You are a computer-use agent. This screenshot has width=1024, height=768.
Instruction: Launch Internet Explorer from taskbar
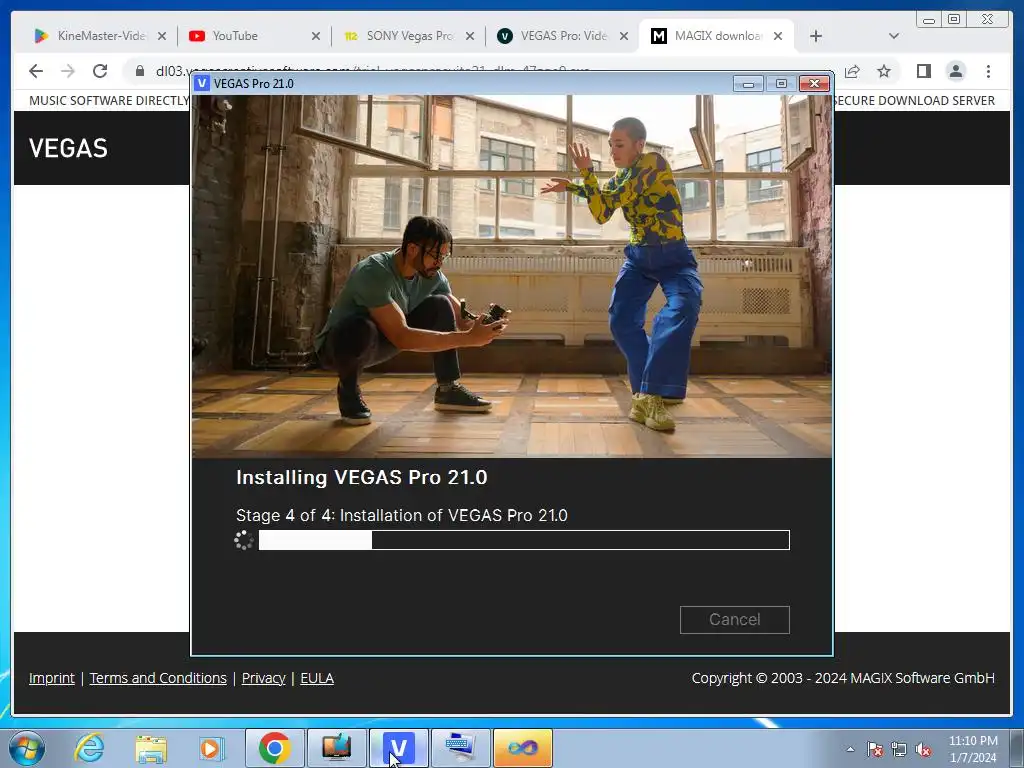coord(89,748)
